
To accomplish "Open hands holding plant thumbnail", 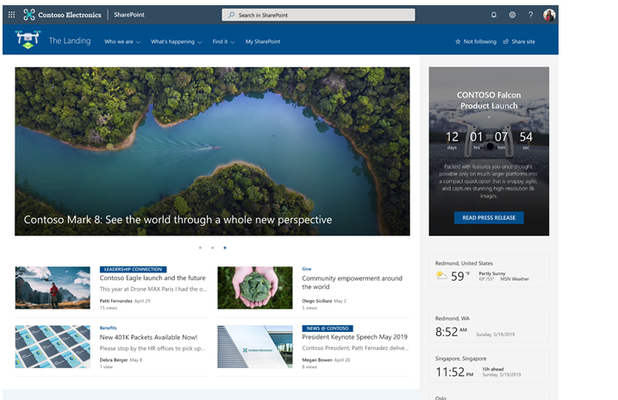I will 255,288.
